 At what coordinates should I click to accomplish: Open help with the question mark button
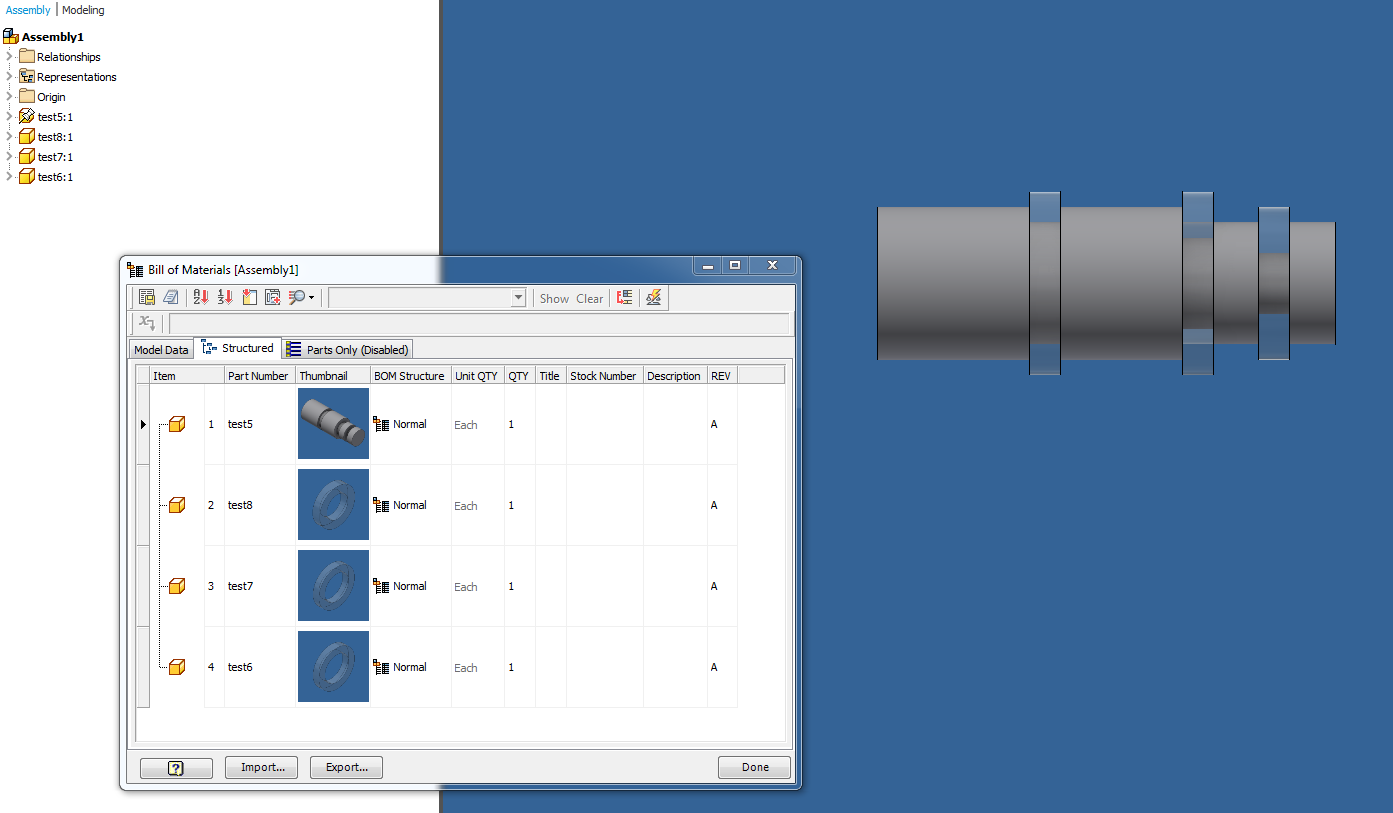(176, 768)
